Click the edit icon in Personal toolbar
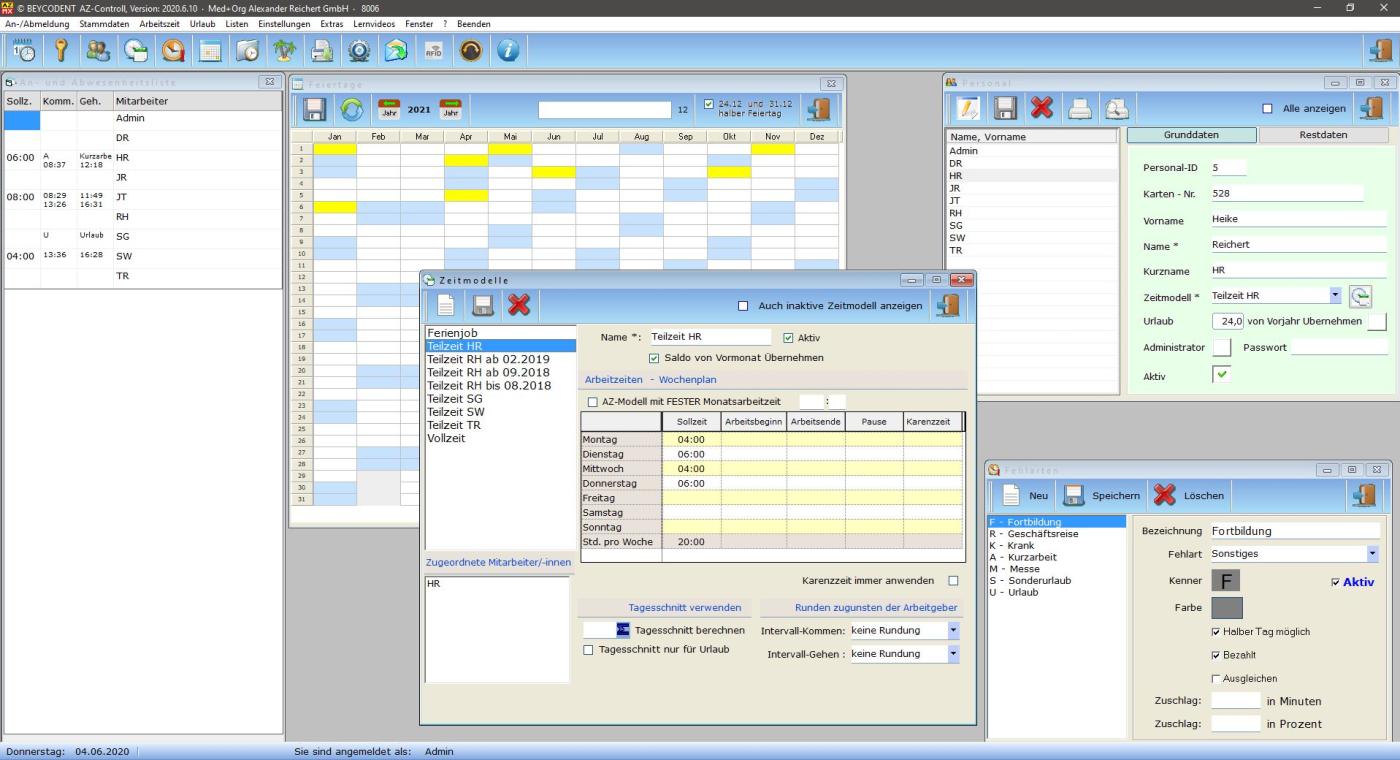 click(968, 109)
